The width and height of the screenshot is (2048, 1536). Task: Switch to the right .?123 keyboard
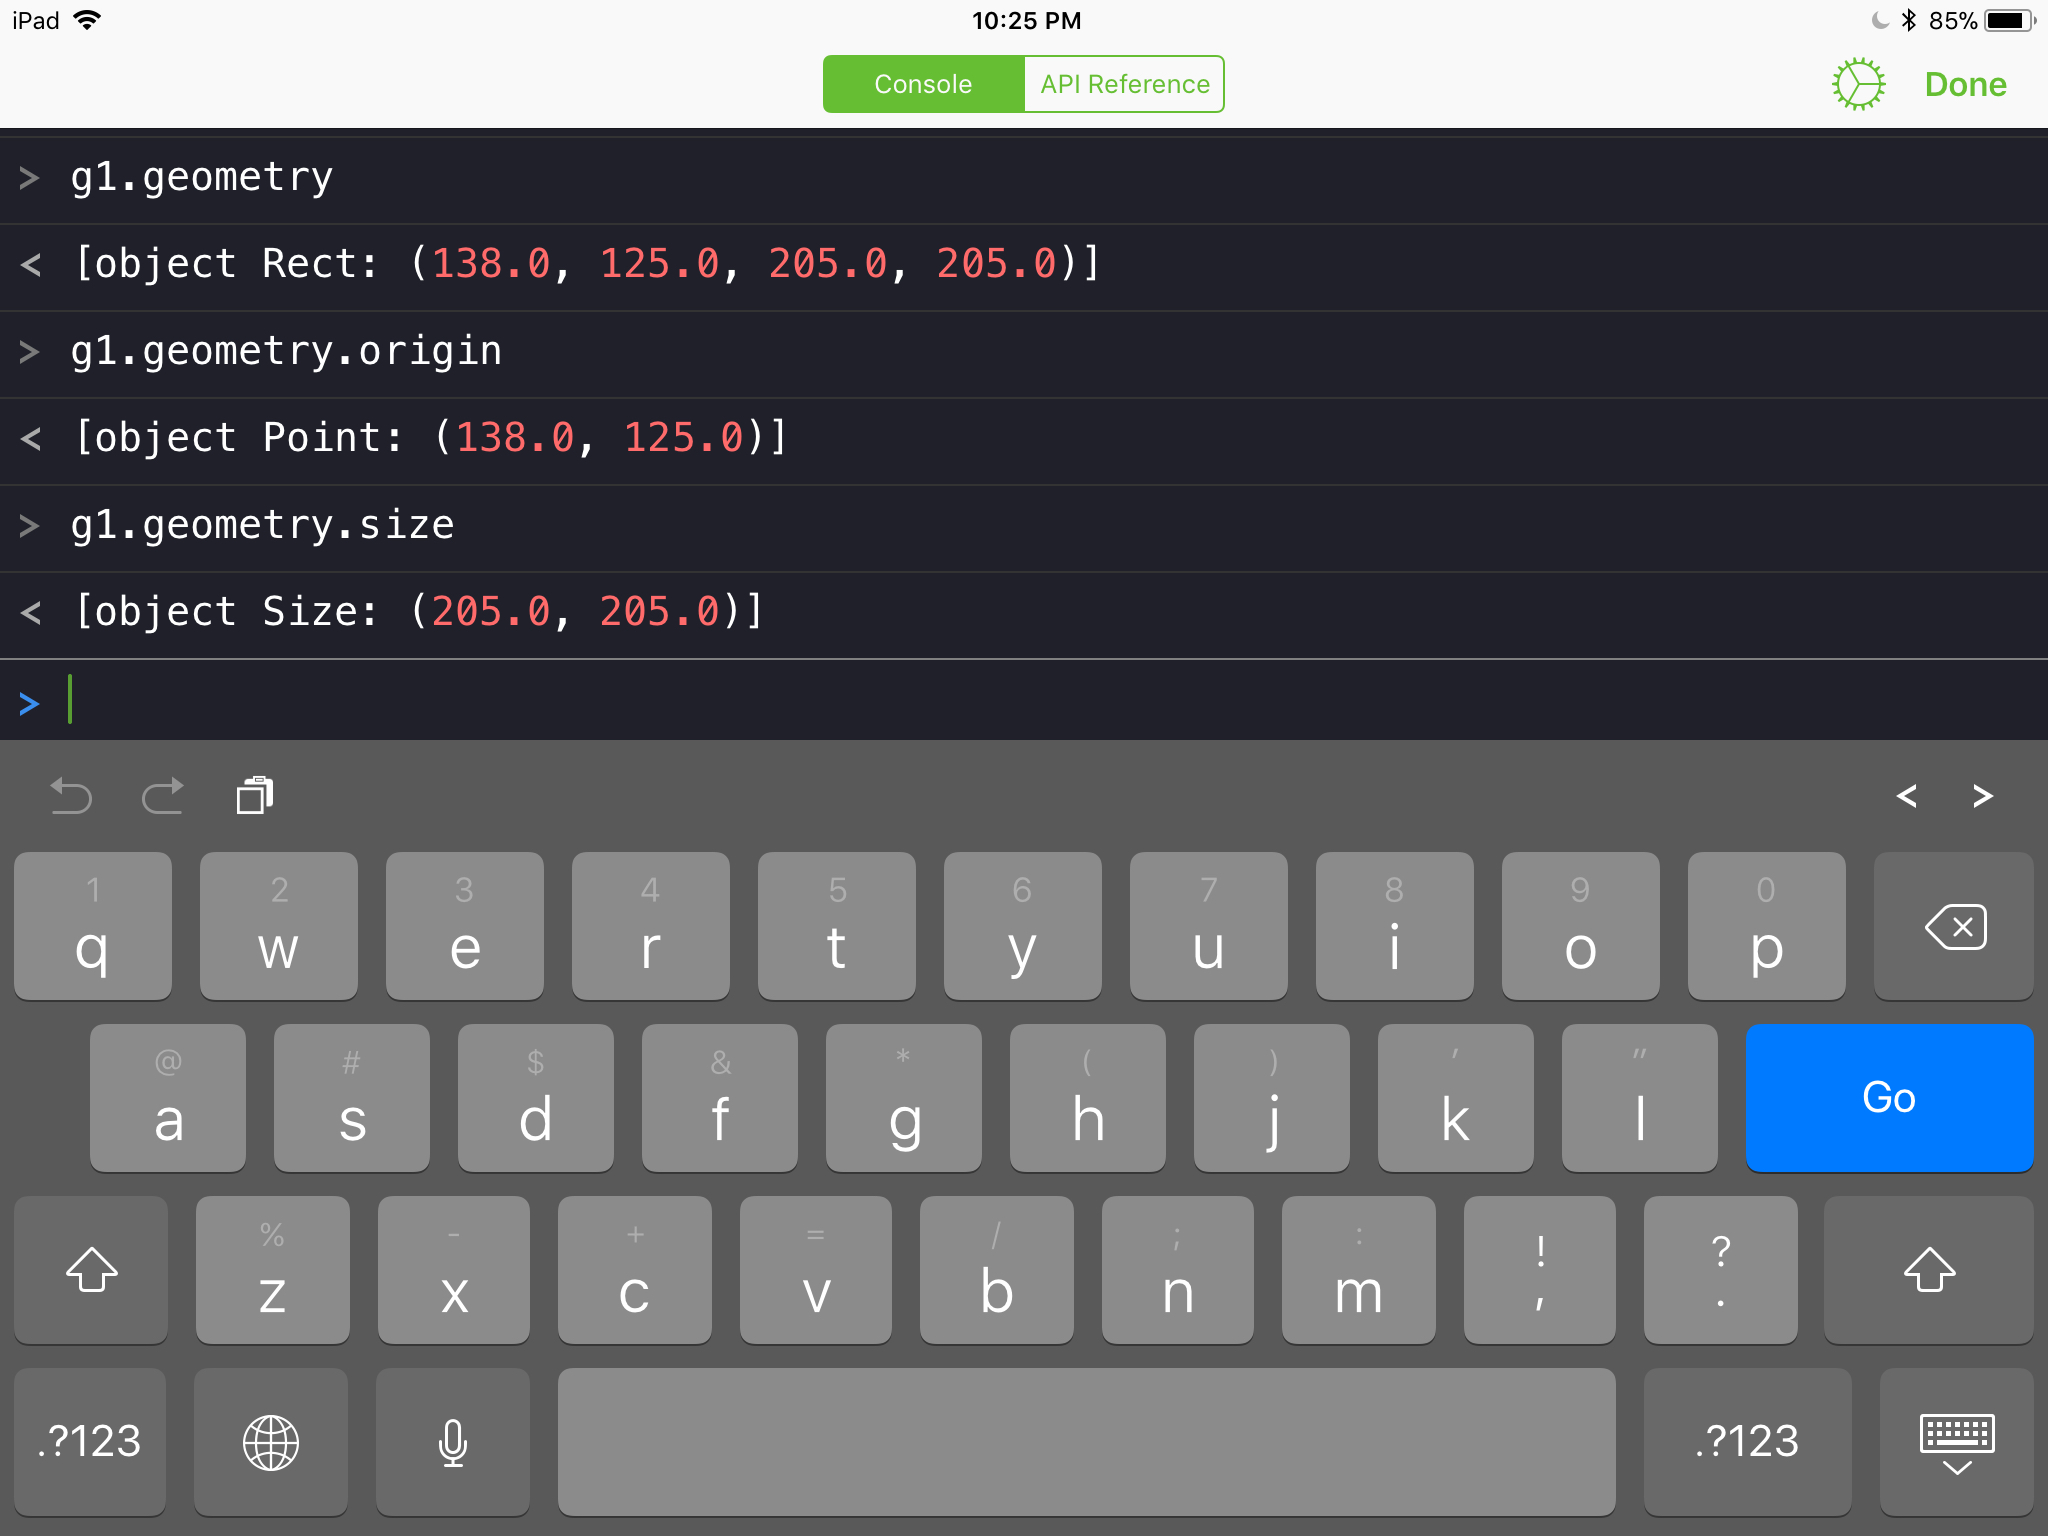pos(1747,1442)
